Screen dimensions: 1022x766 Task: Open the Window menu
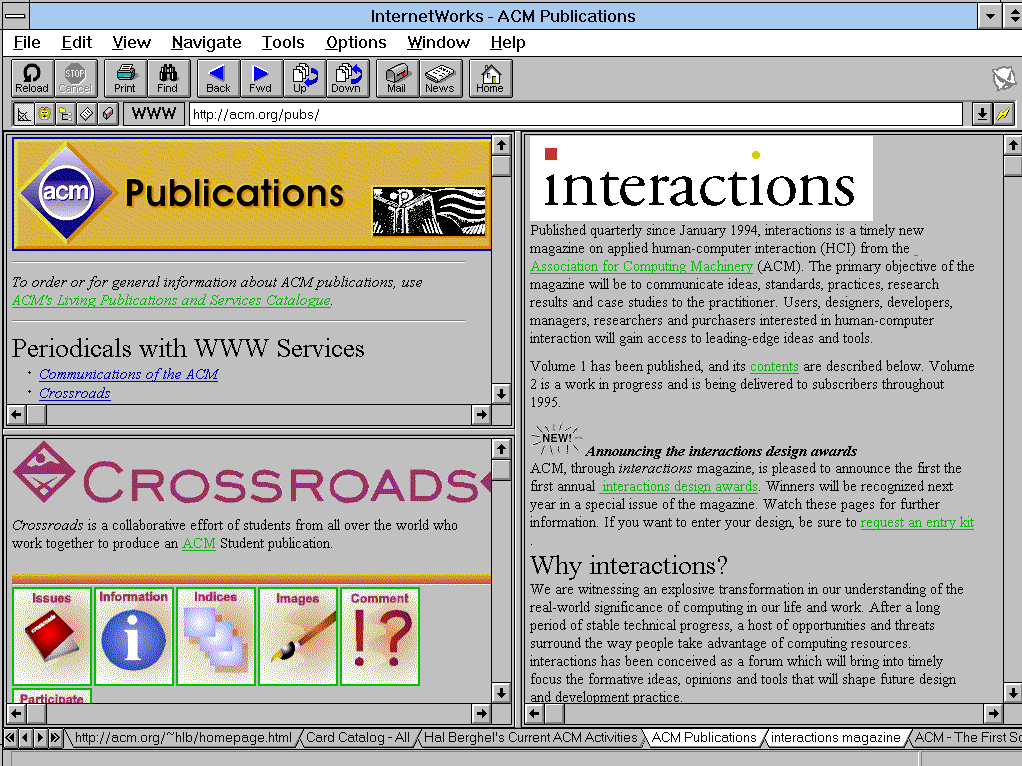[438, 42]
